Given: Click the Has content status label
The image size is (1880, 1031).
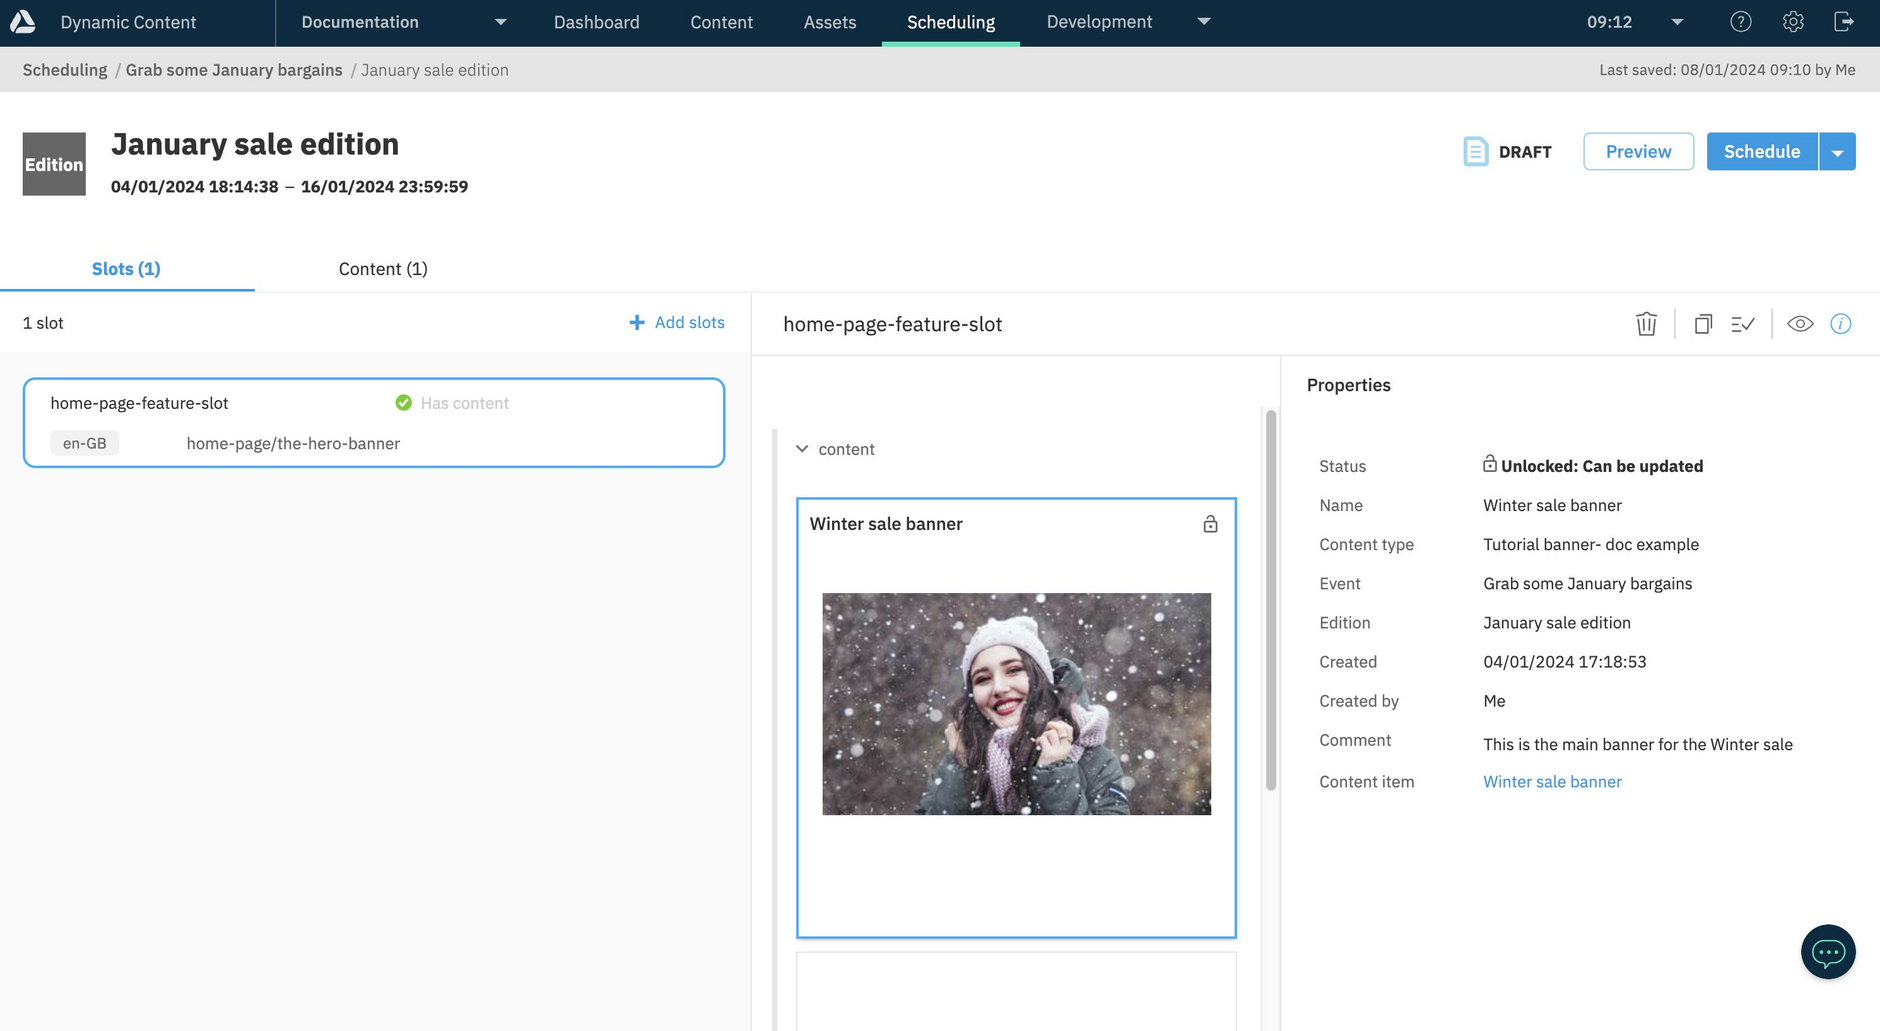Looking at the screenshot, I should [465, 403].
